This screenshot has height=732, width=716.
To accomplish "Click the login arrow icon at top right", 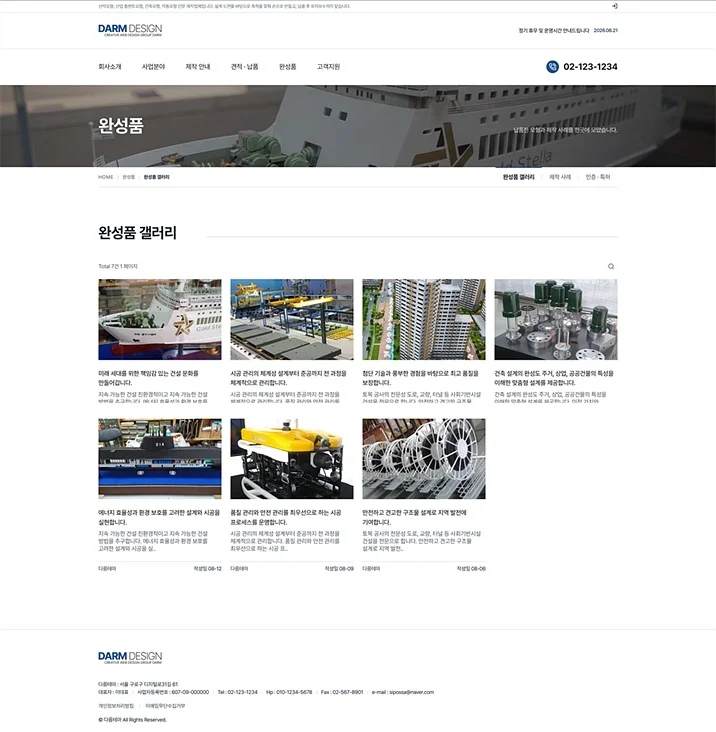I will point(615,6).
